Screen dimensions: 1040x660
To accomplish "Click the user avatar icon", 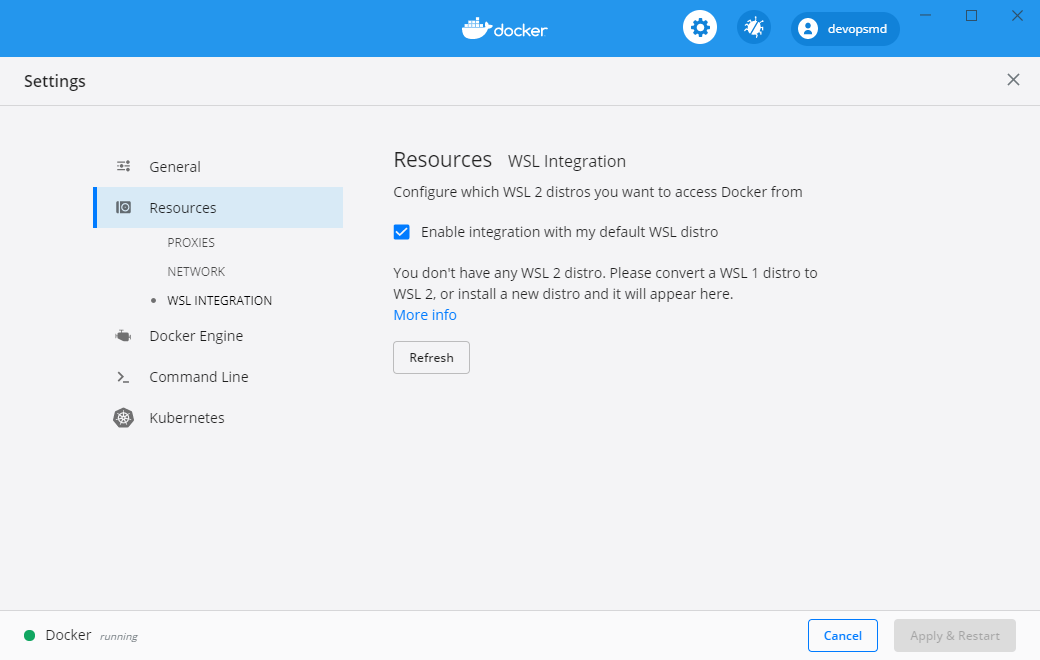I will (808, 29).
